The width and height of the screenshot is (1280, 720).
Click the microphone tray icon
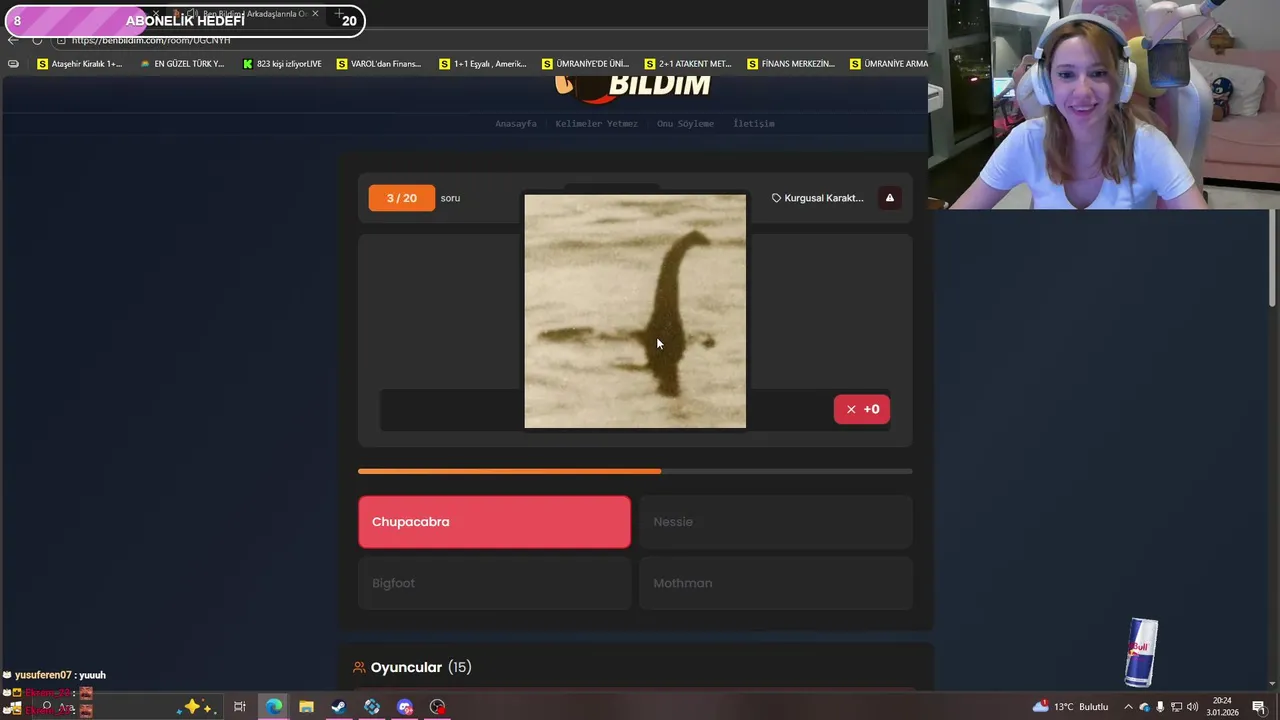tap(1160, 707)
